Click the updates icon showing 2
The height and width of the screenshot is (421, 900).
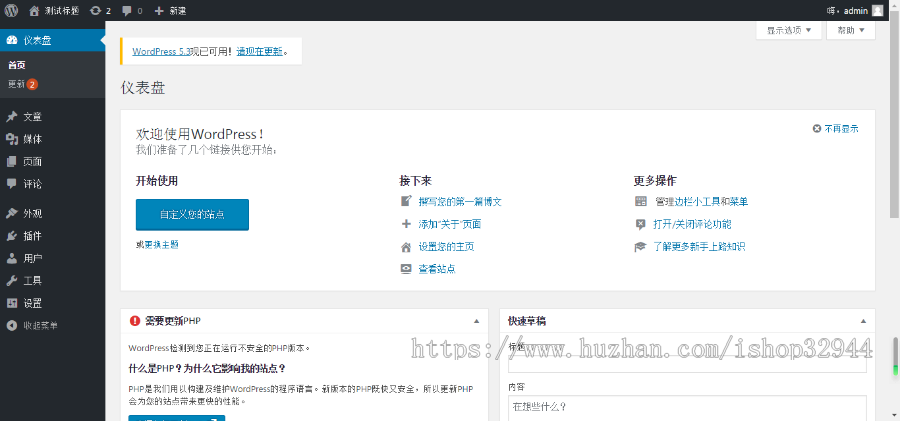click(96, 10)
